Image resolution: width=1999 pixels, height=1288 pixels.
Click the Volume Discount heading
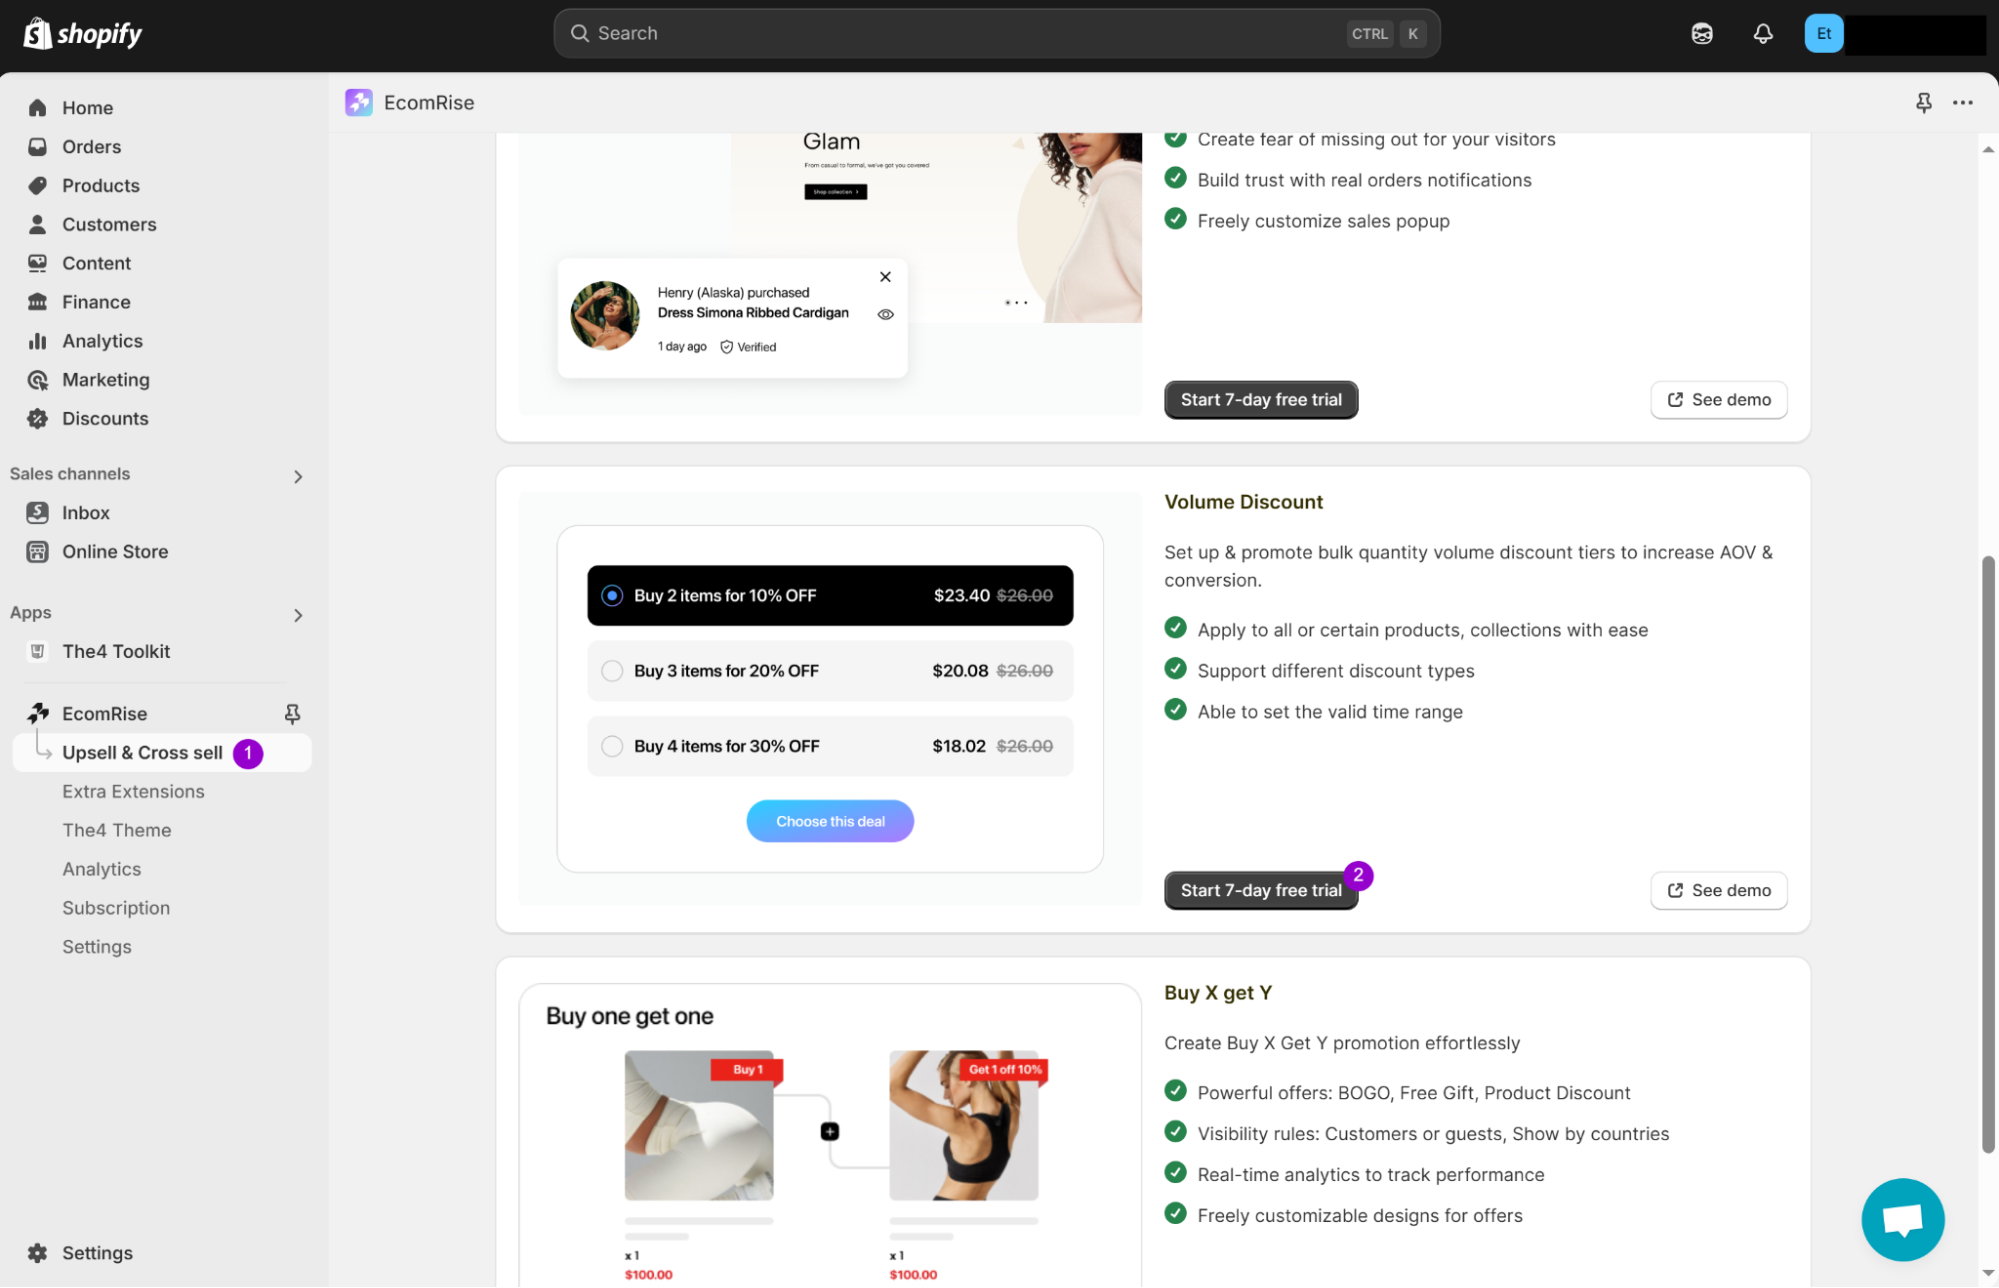[x=1243, y=502]
